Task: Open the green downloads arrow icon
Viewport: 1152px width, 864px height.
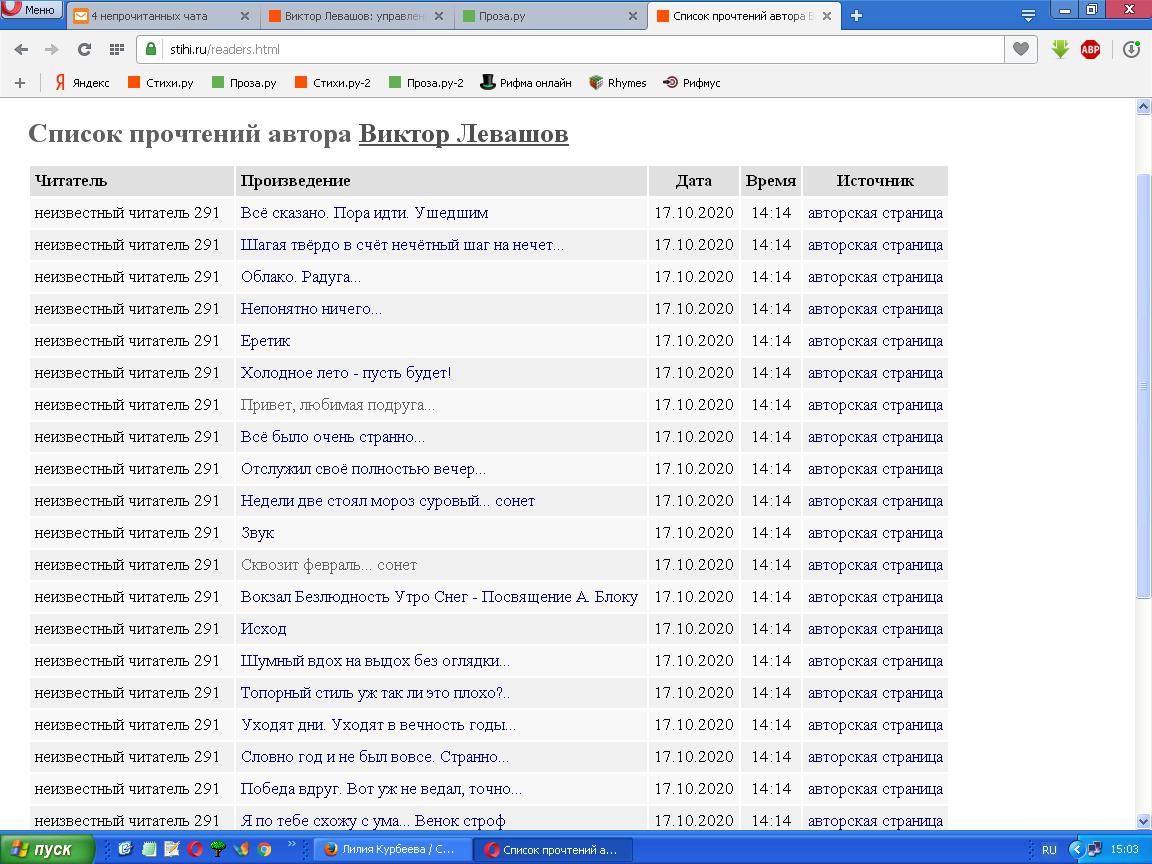Action: (1060, 49)
